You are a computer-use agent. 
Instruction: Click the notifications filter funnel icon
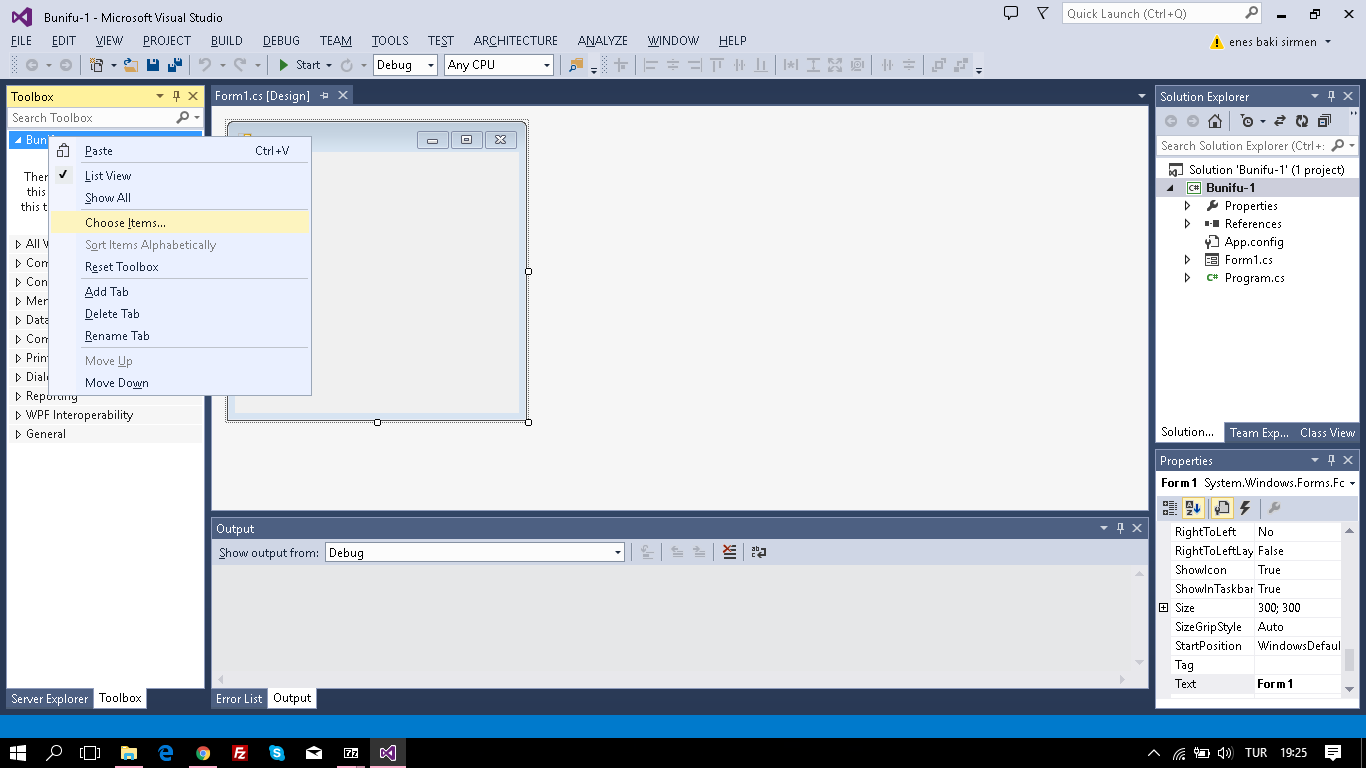coord(1043,13)
